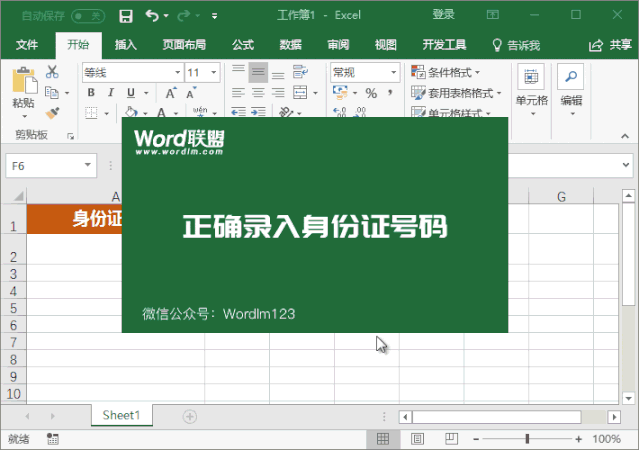Click the percent style icon
639x450 pixels.
click(371, 93)
